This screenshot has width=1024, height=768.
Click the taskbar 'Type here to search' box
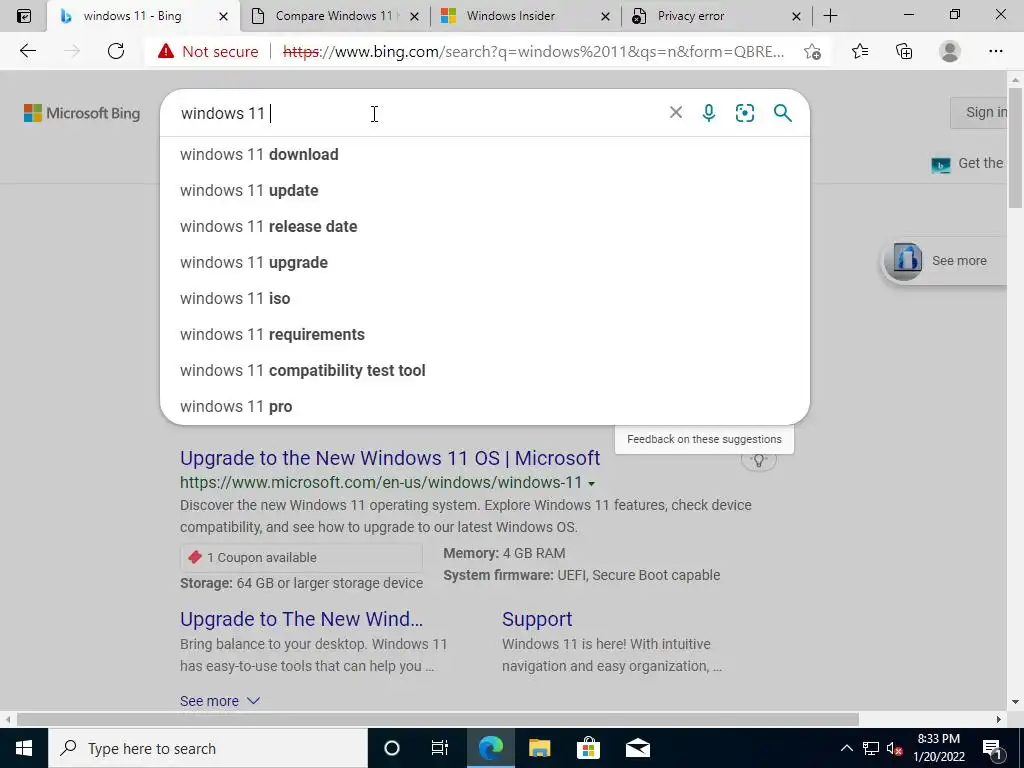tap(208, 748)
